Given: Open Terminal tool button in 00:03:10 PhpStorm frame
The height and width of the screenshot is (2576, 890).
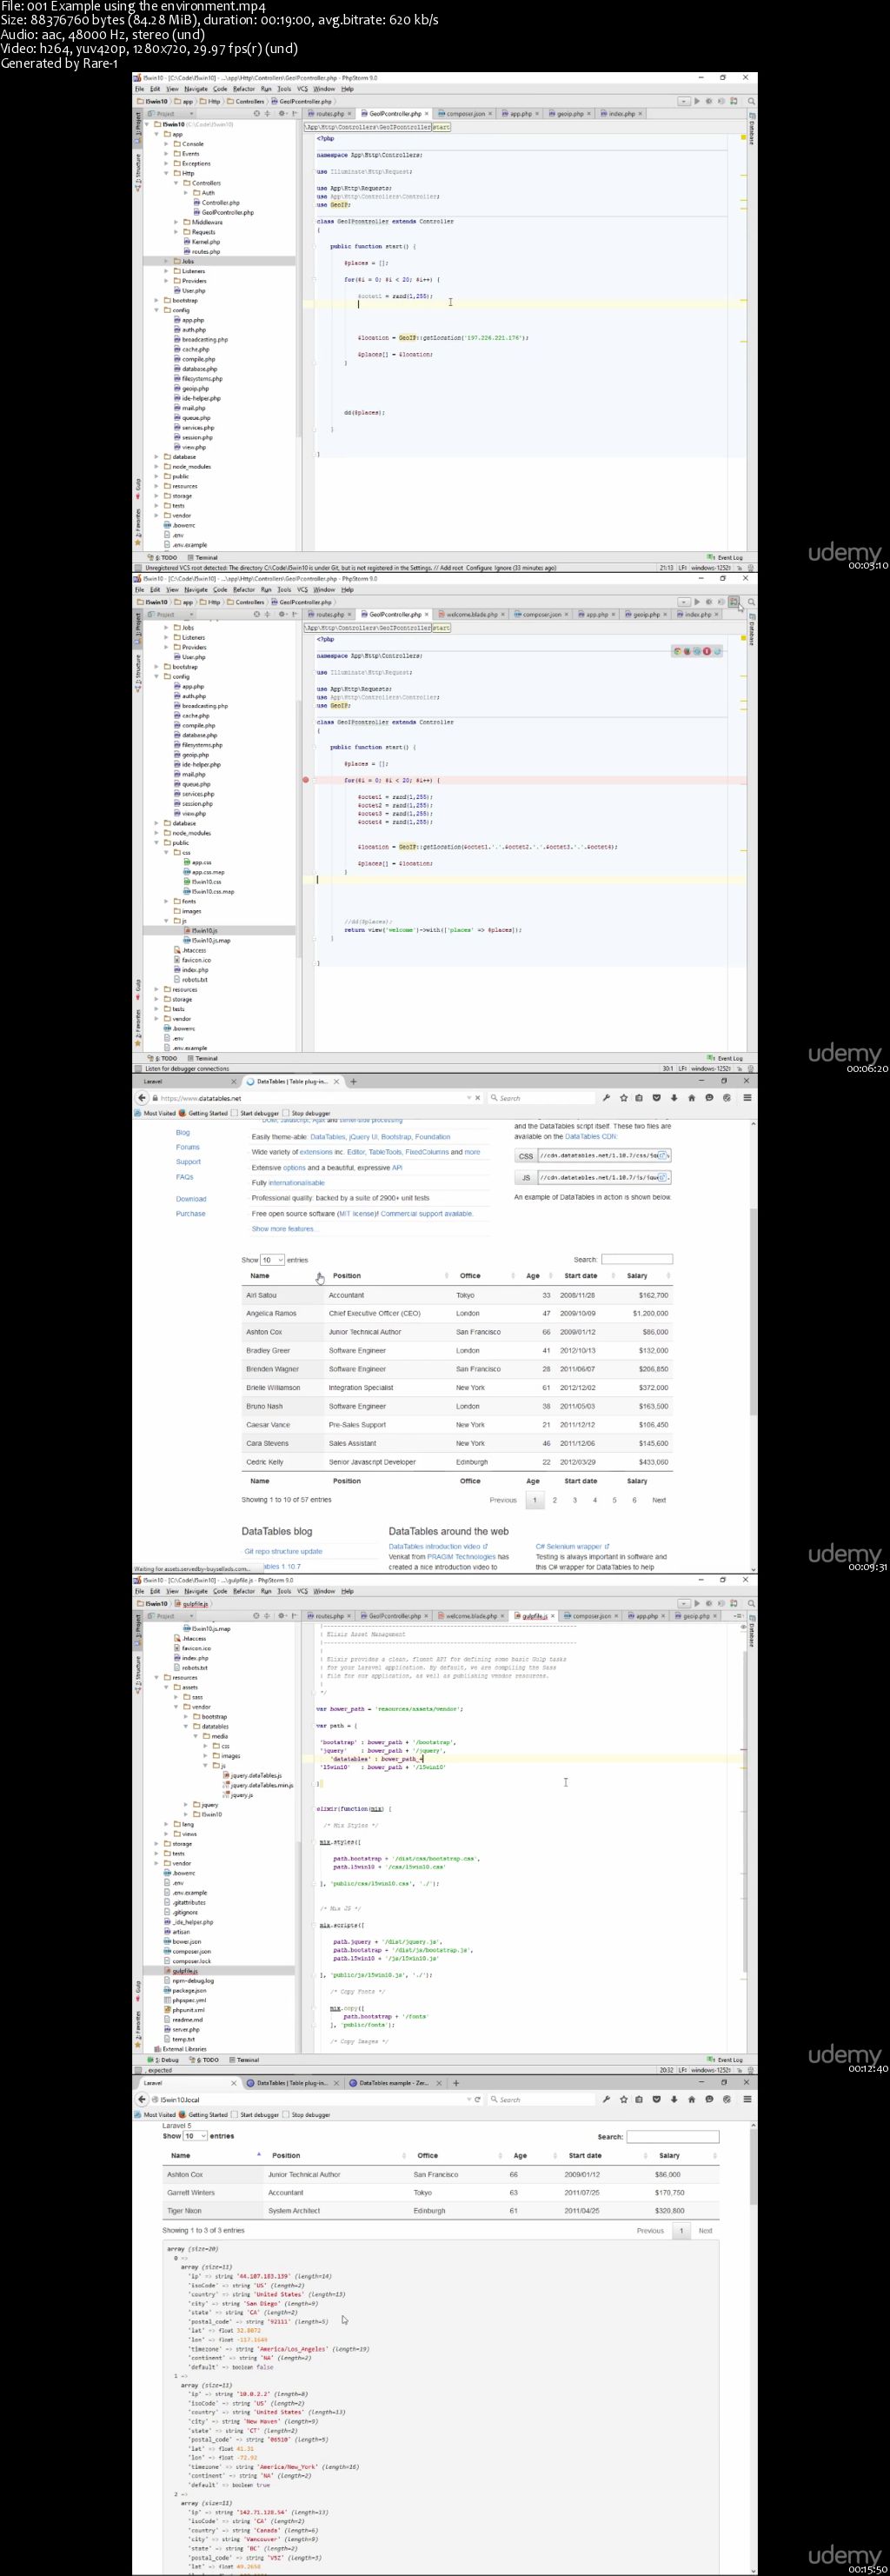Looking at the screenshot, I should (203, 557).
